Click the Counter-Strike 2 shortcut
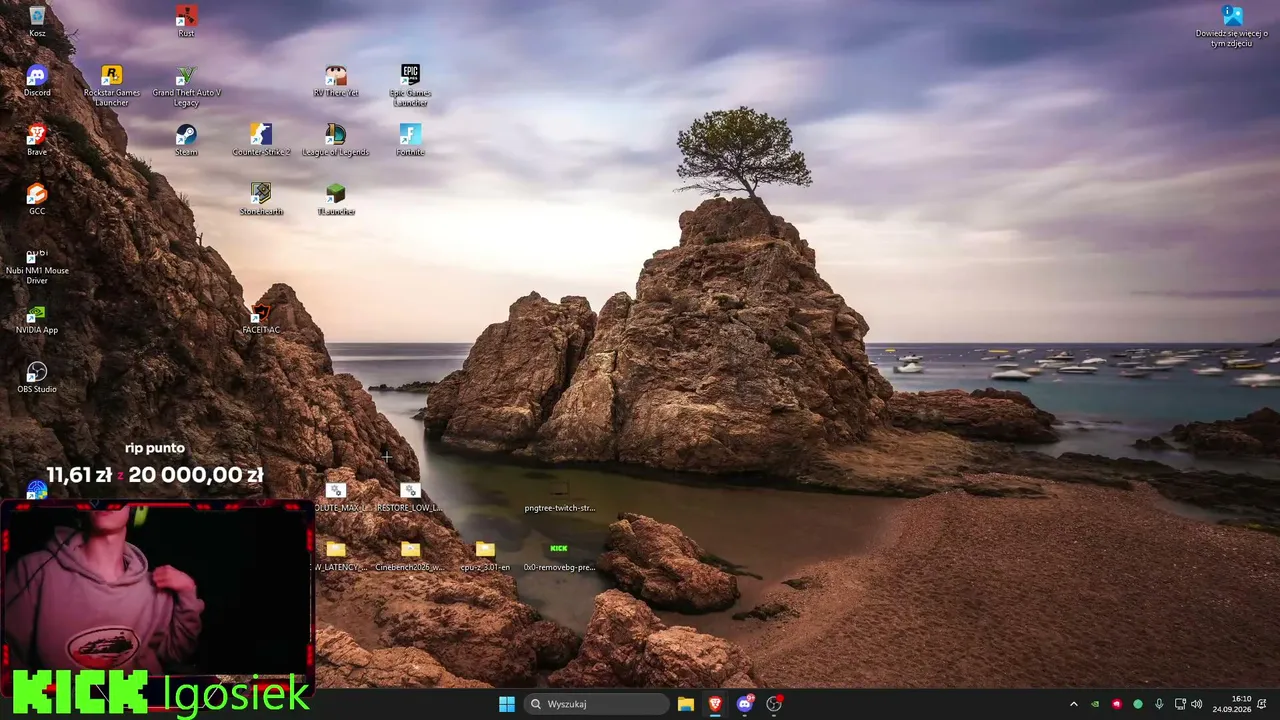The width and height of the screenshot is (1280, 720). click(261, 140)
